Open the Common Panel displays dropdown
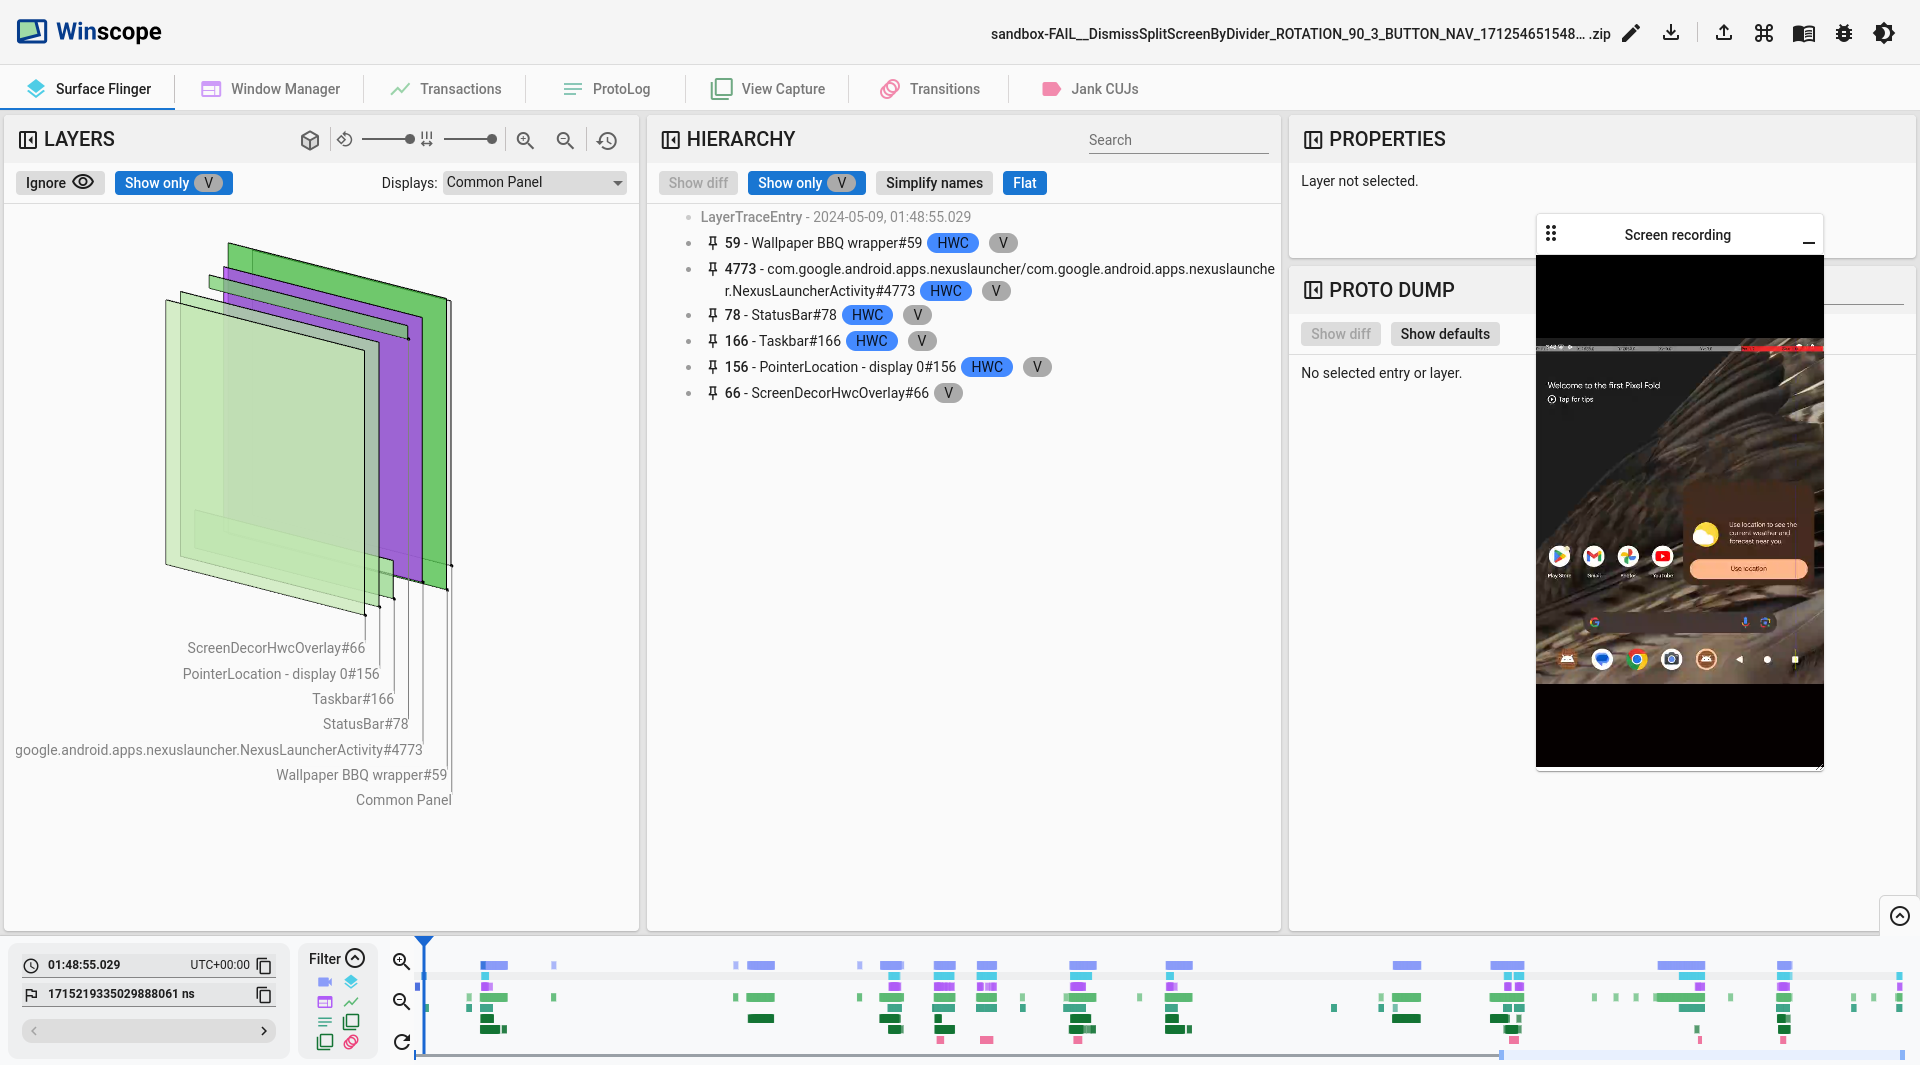Viewport: 1920px width, 1065px height. click(x=534, y=182)
